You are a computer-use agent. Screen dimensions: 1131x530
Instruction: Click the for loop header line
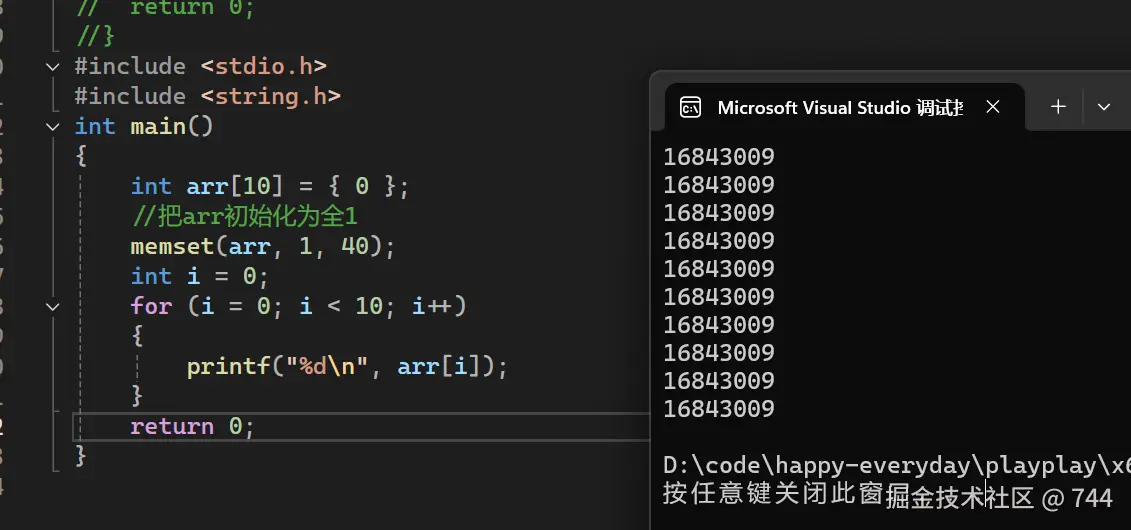pos(298,306)
